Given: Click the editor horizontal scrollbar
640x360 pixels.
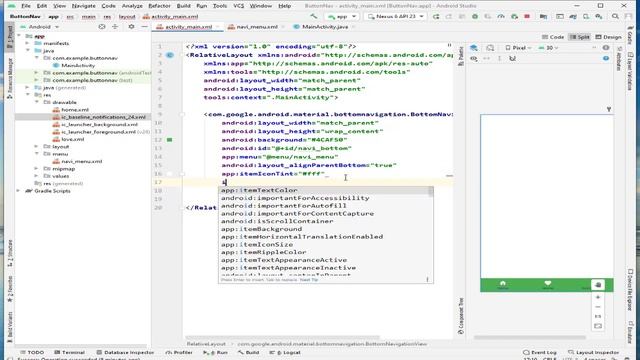Looking at the screenshot, I should [x=282, y=338].
